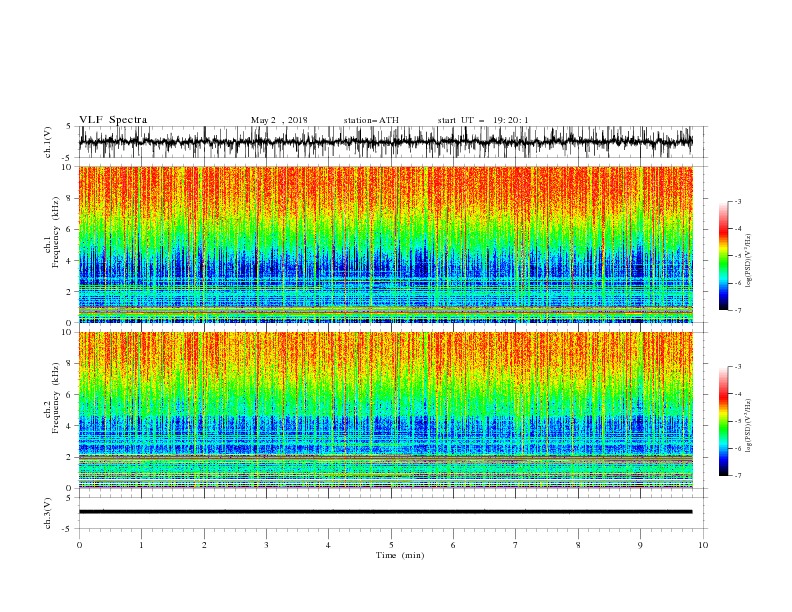The width and height of the screenshot is (792, 612).
Task: Select the ch.1 color scale "log(PSD)(V²/Hz)" label
Action: click(x=749, y=261)
